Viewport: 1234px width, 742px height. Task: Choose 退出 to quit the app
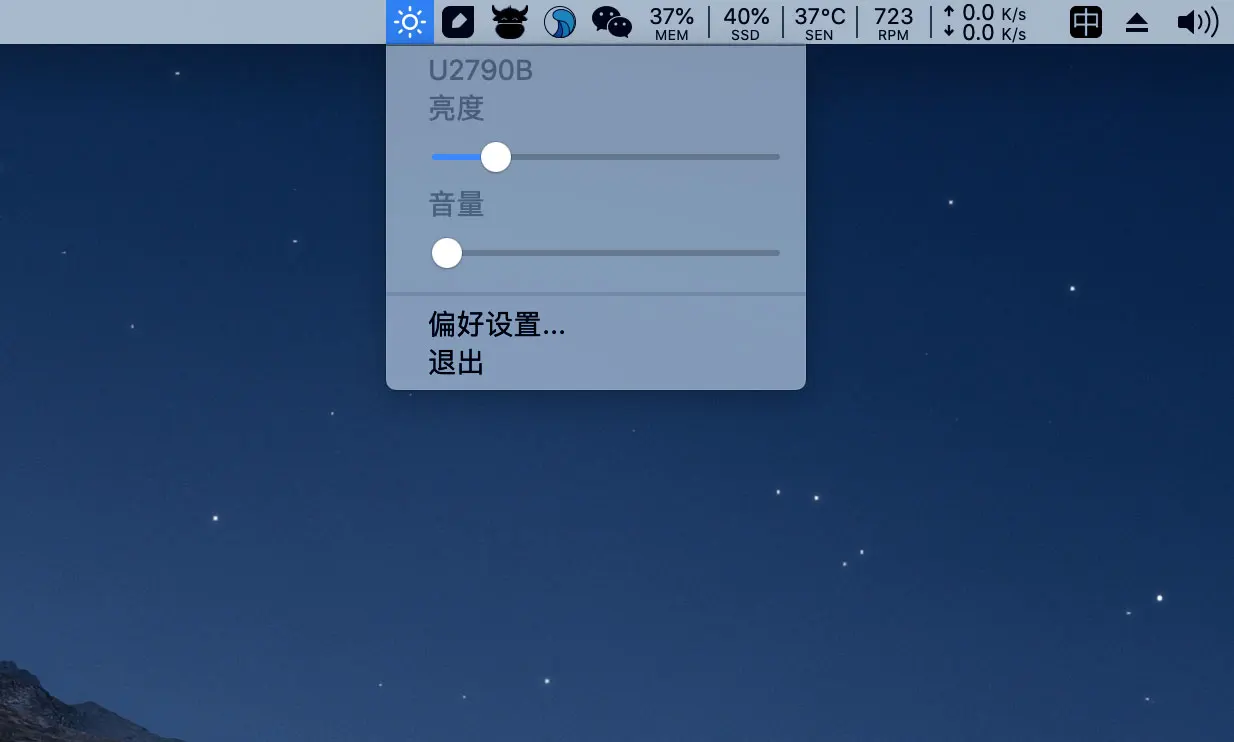pos(457,362)
